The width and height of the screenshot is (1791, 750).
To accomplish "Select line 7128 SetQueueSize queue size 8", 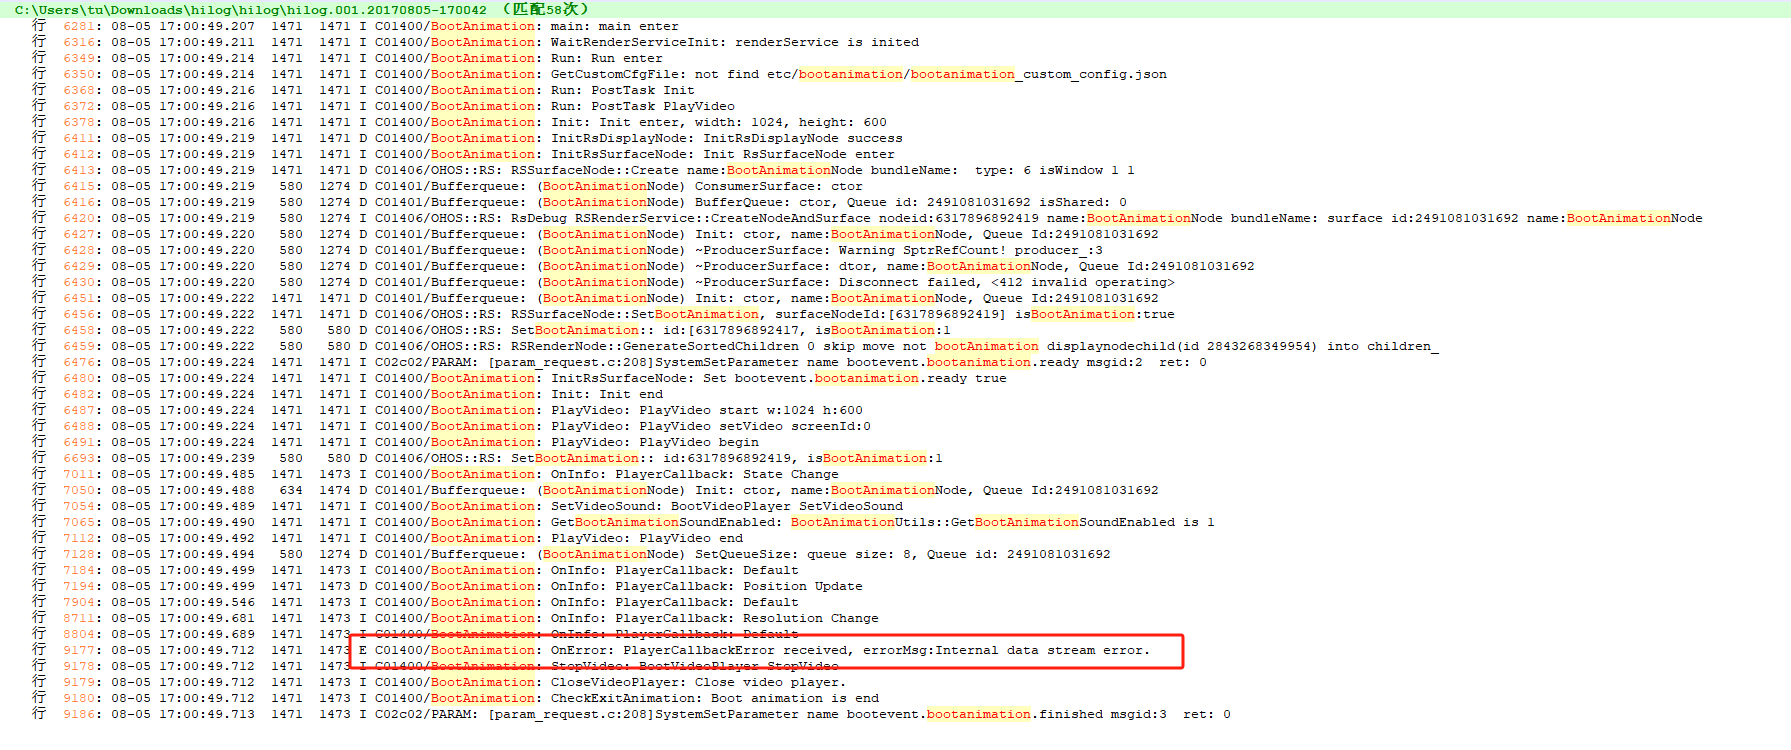I will pyautogui.click(x=571, y=554).
